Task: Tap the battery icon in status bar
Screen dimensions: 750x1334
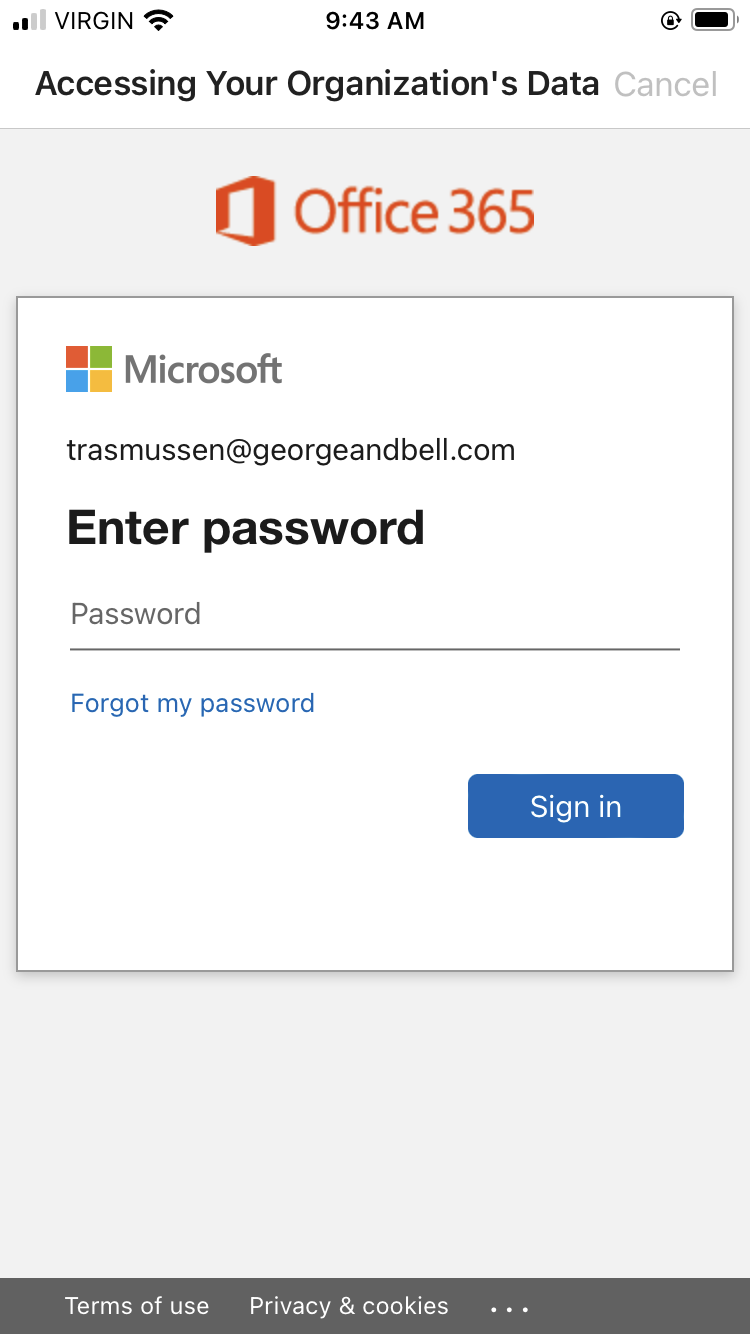Action: [x=715, y=20]
